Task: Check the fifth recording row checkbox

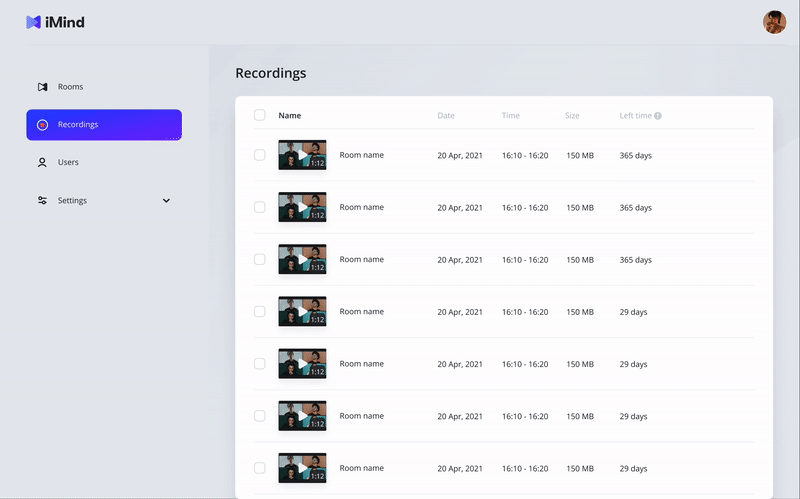Action: pos(260,364)
